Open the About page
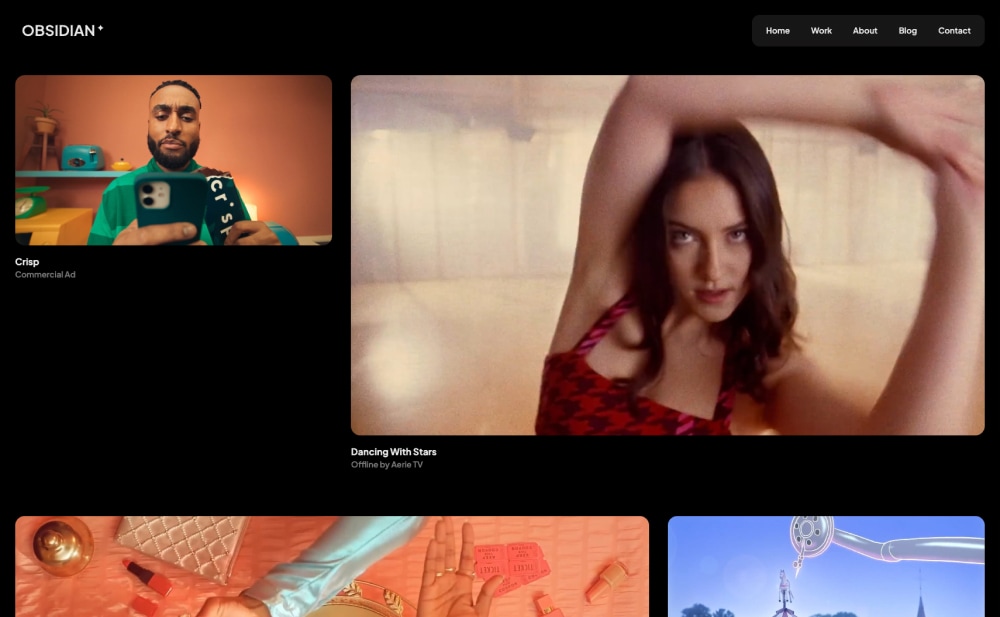This screenshot has width=1000, height=617. click(x=865, y=31)
